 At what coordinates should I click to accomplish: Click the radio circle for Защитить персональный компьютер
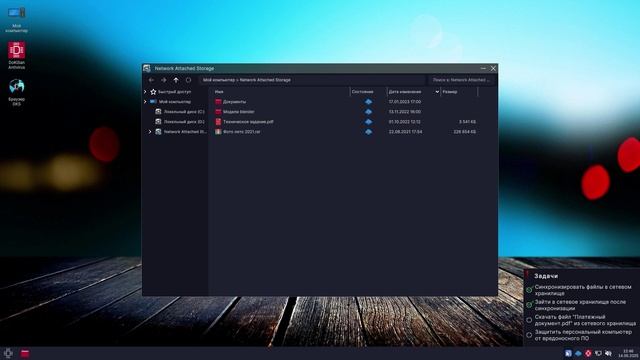[529, 335]
